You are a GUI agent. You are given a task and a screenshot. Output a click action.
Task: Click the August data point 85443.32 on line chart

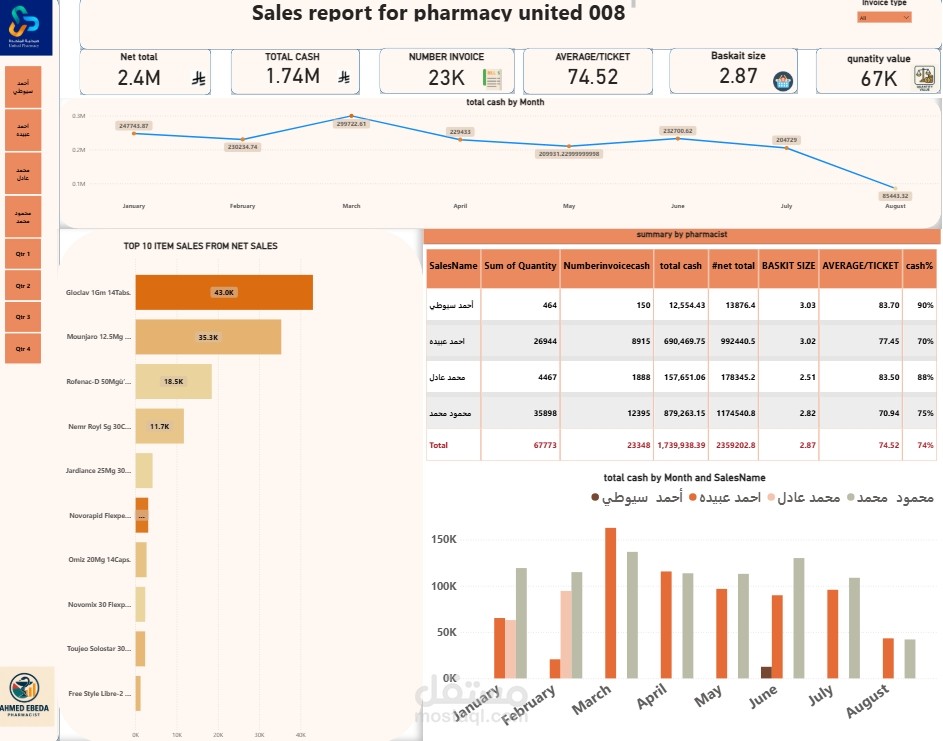click(x=895, y=188)
